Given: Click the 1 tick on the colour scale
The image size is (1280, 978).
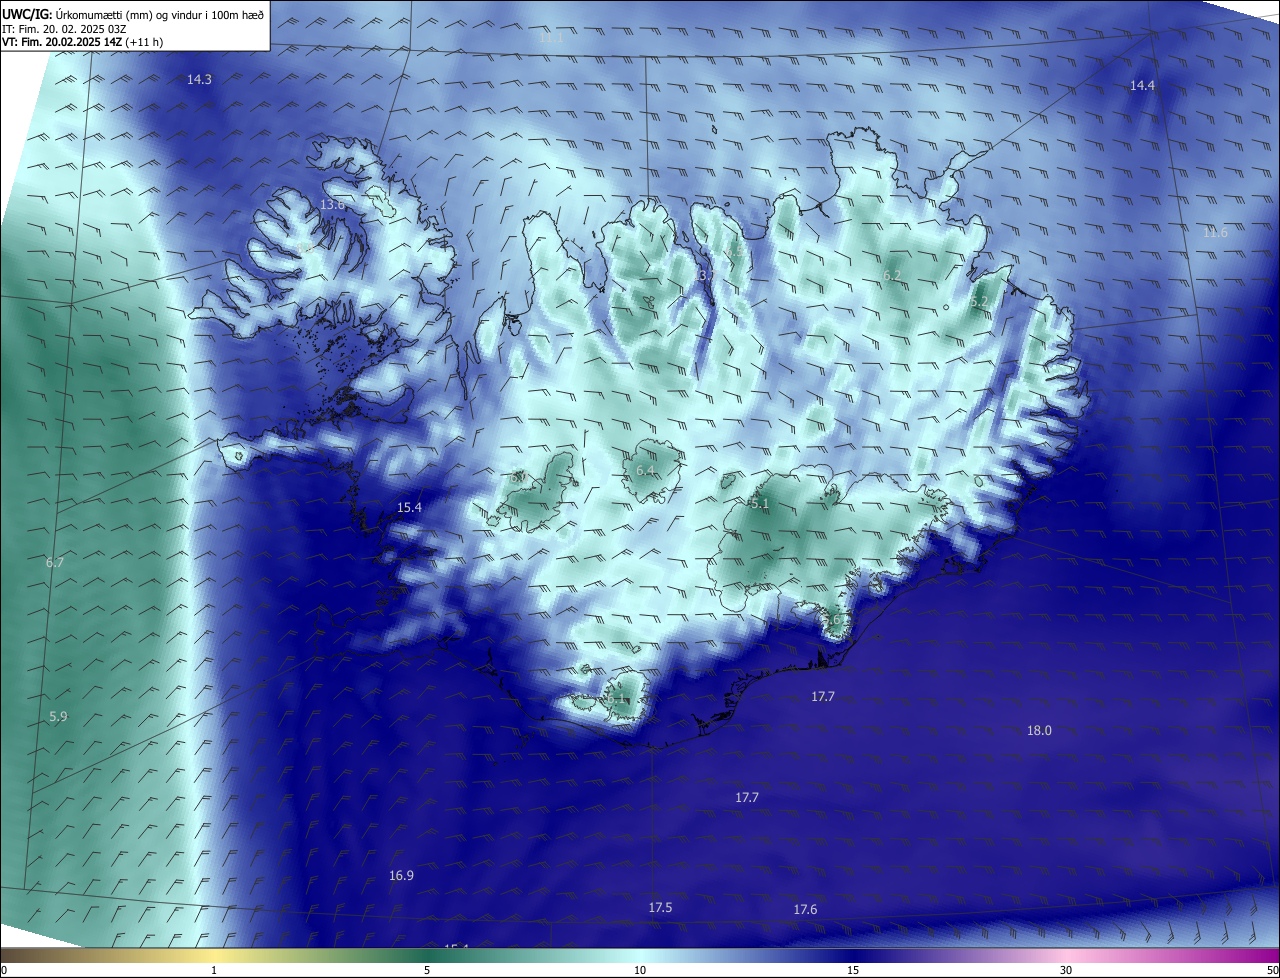Looking at the screenshot, I should [x=214, y=970].
